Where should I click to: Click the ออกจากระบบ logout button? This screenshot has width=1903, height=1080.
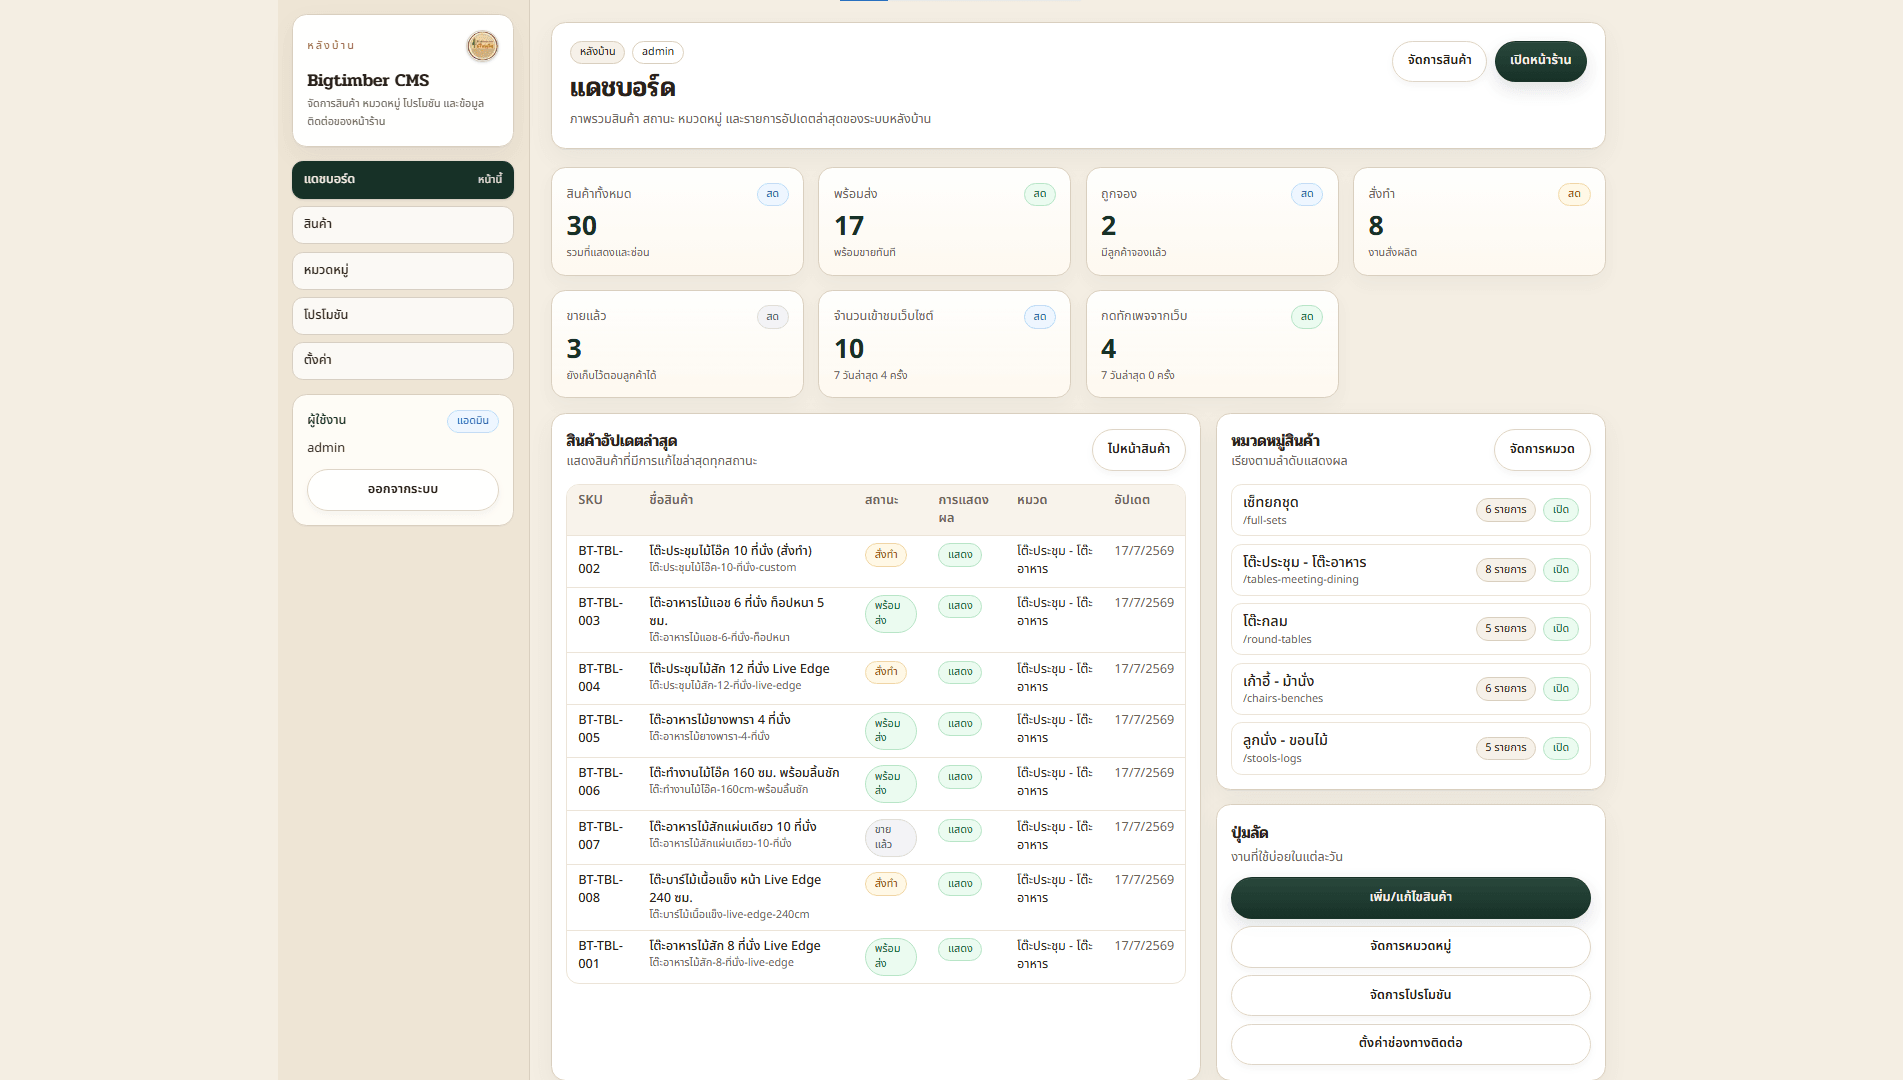coord(403,490)
